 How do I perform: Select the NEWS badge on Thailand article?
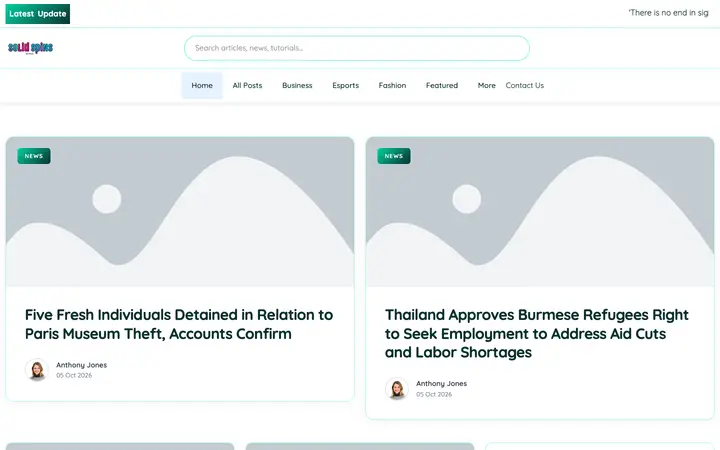394,156
